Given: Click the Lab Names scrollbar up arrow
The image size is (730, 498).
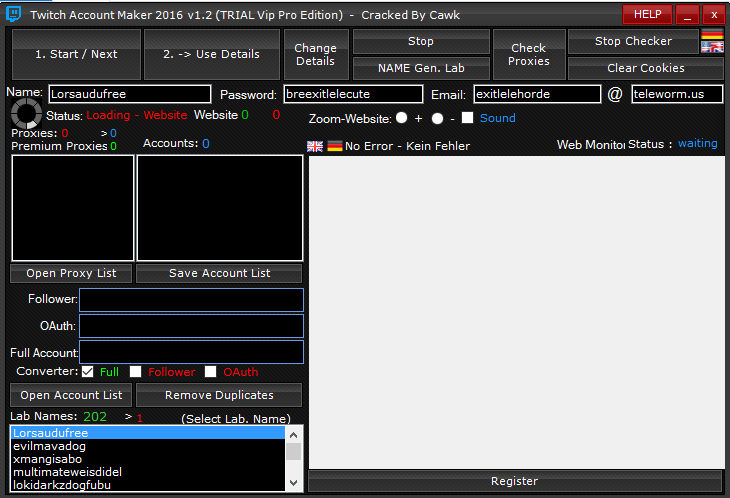Looking at the screenshot, I should (294, 435).
